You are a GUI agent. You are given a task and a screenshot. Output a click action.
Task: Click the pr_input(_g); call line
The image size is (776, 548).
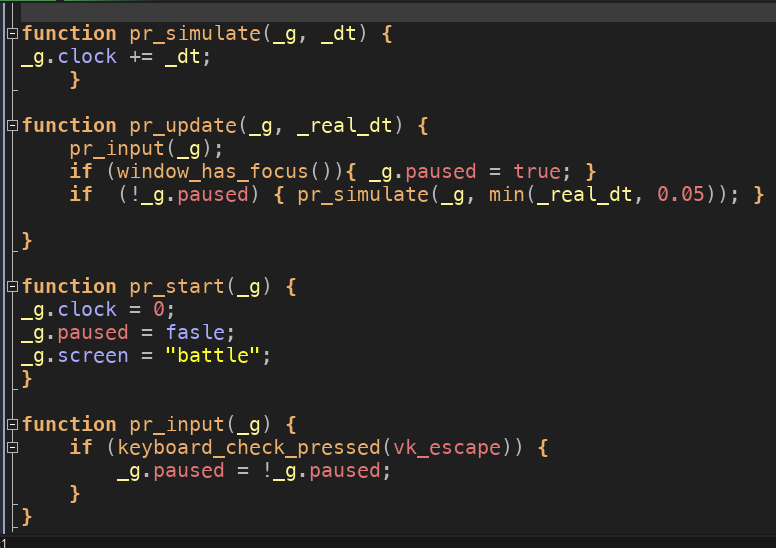146,149
